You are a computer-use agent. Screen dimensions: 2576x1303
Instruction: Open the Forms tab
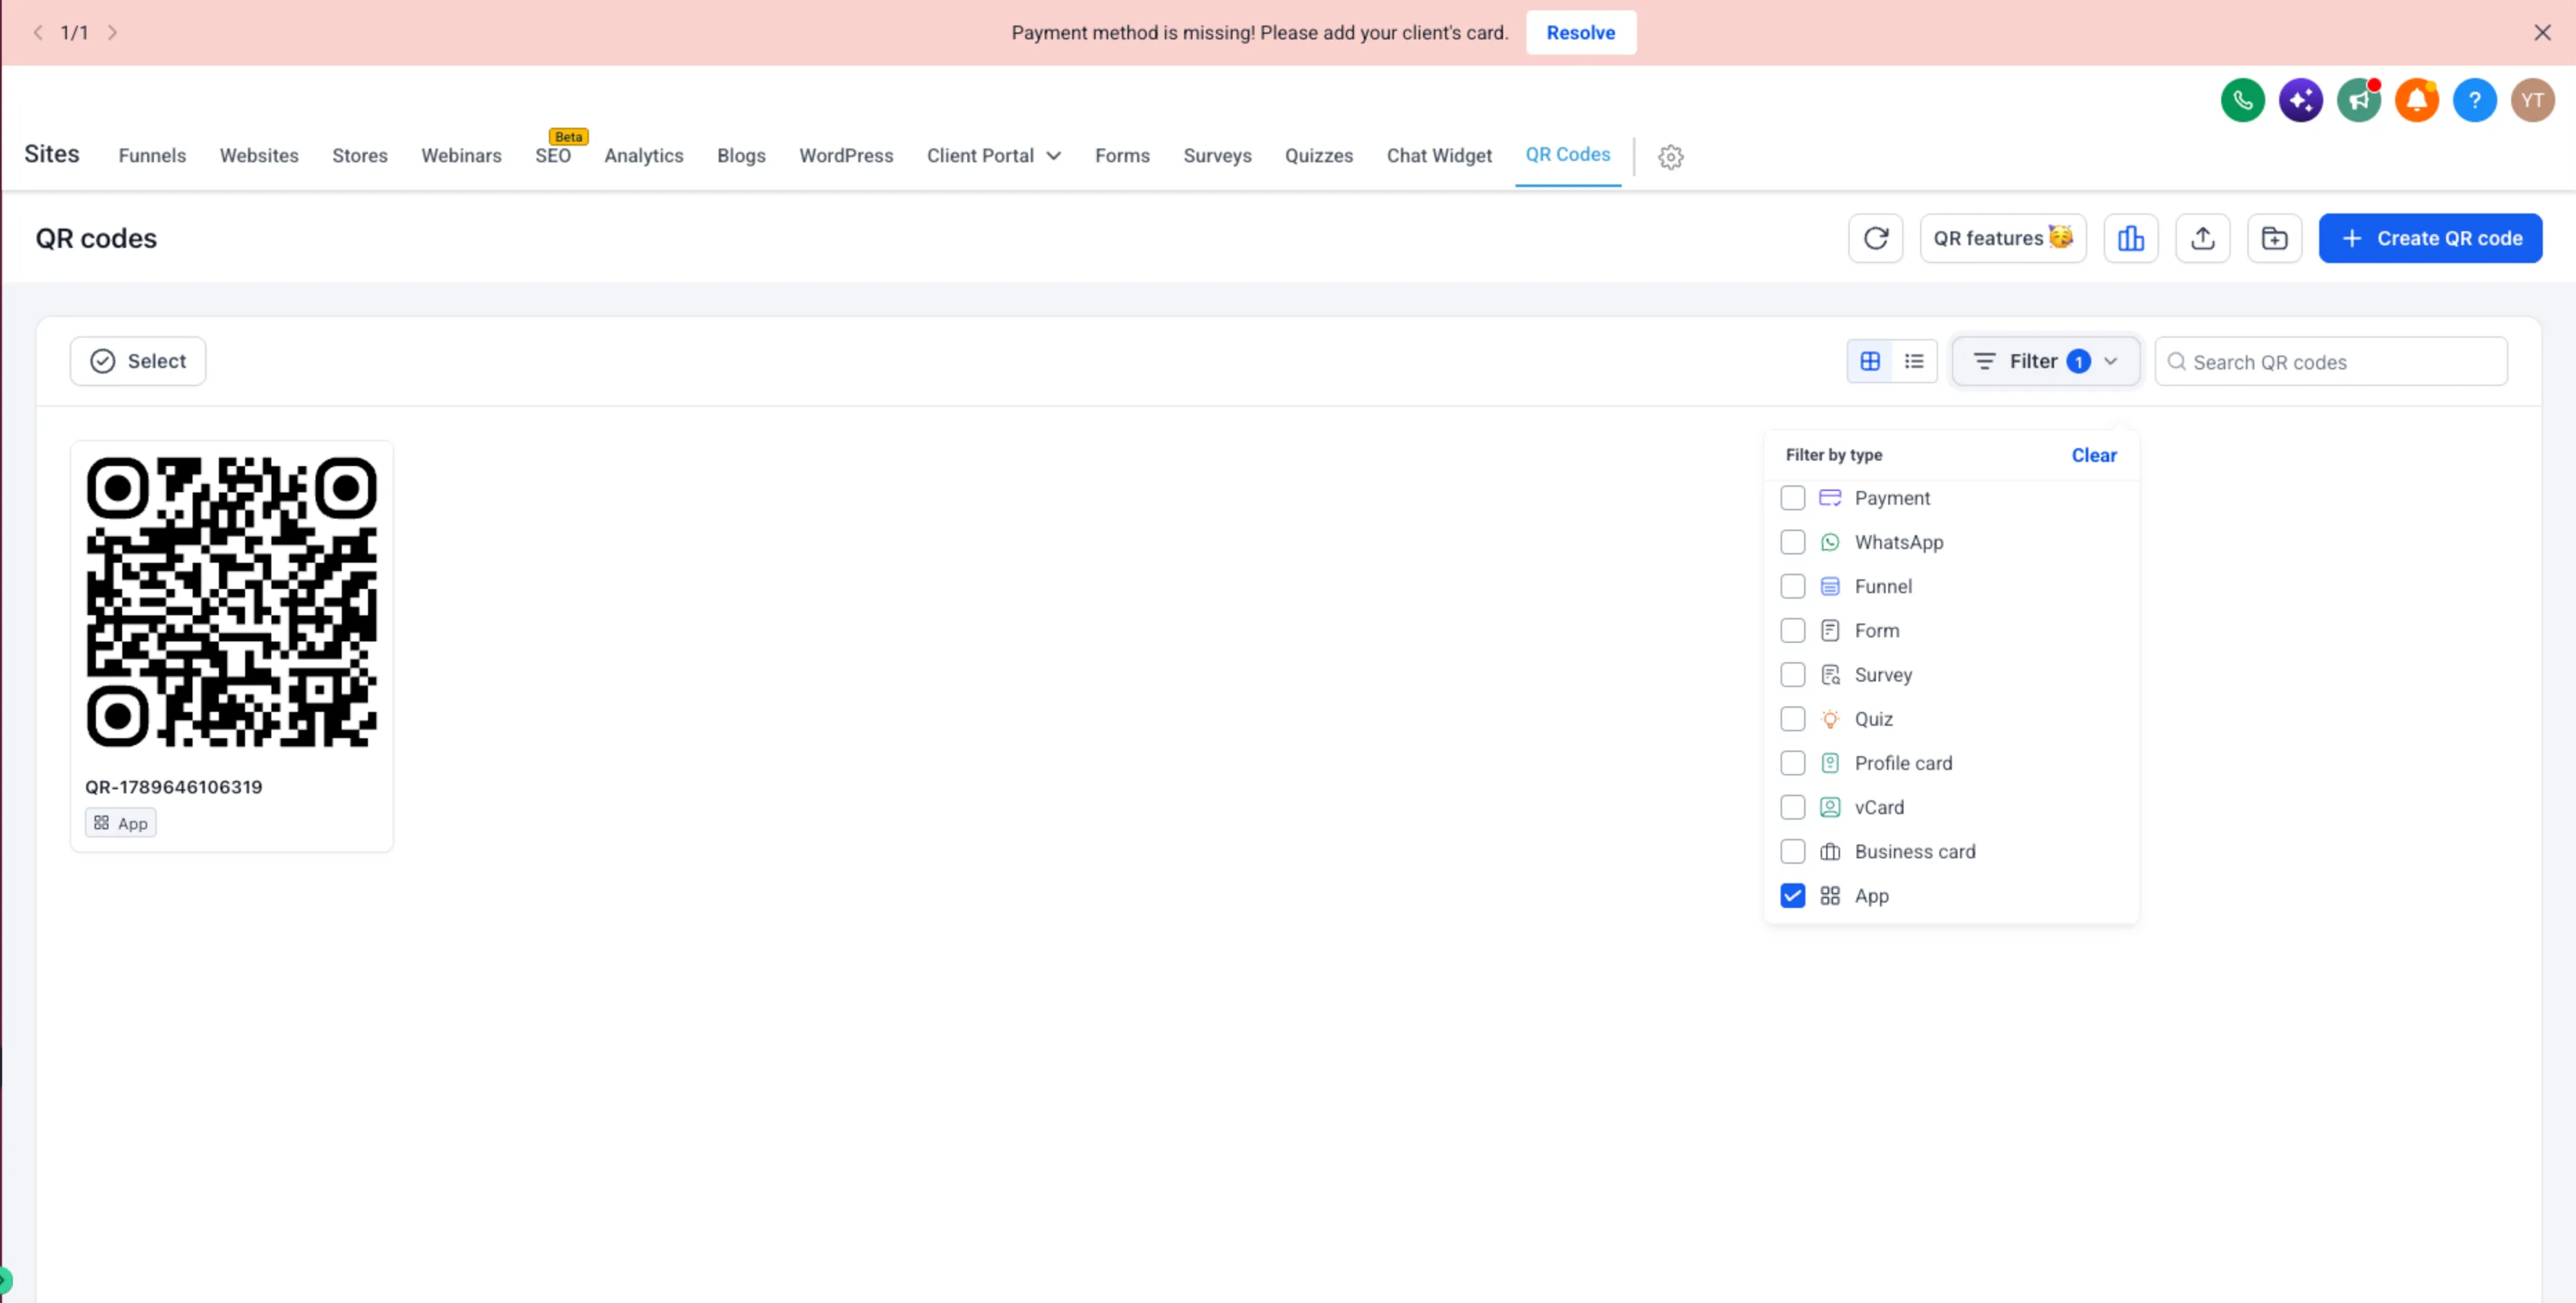click(1122, 156)
